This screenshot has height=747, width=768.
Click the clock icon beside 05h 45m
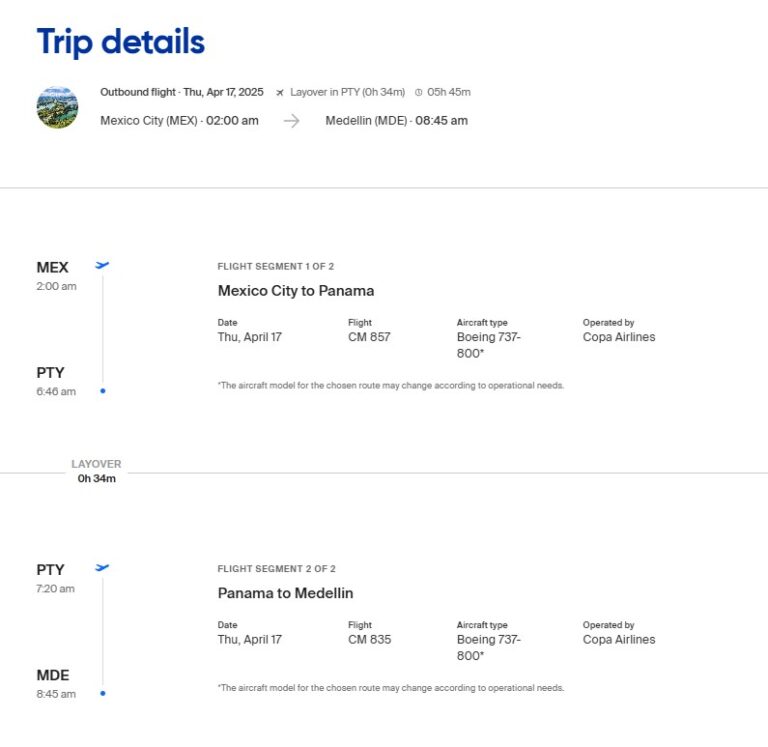418,92
